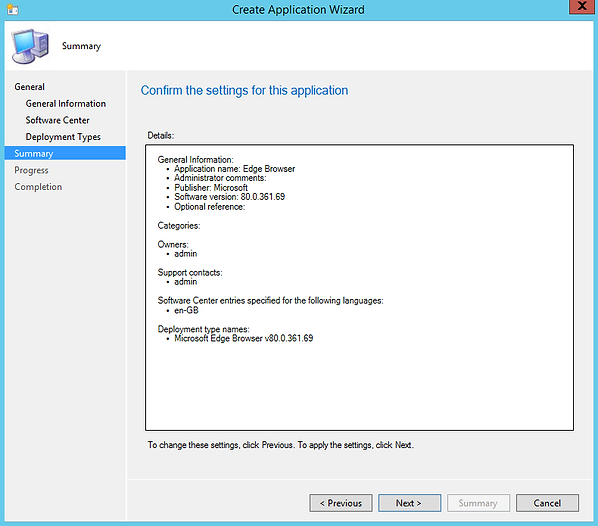Click the 'Deployment type names:' heading
Screen dimensions: 598x526
point(203,329)
